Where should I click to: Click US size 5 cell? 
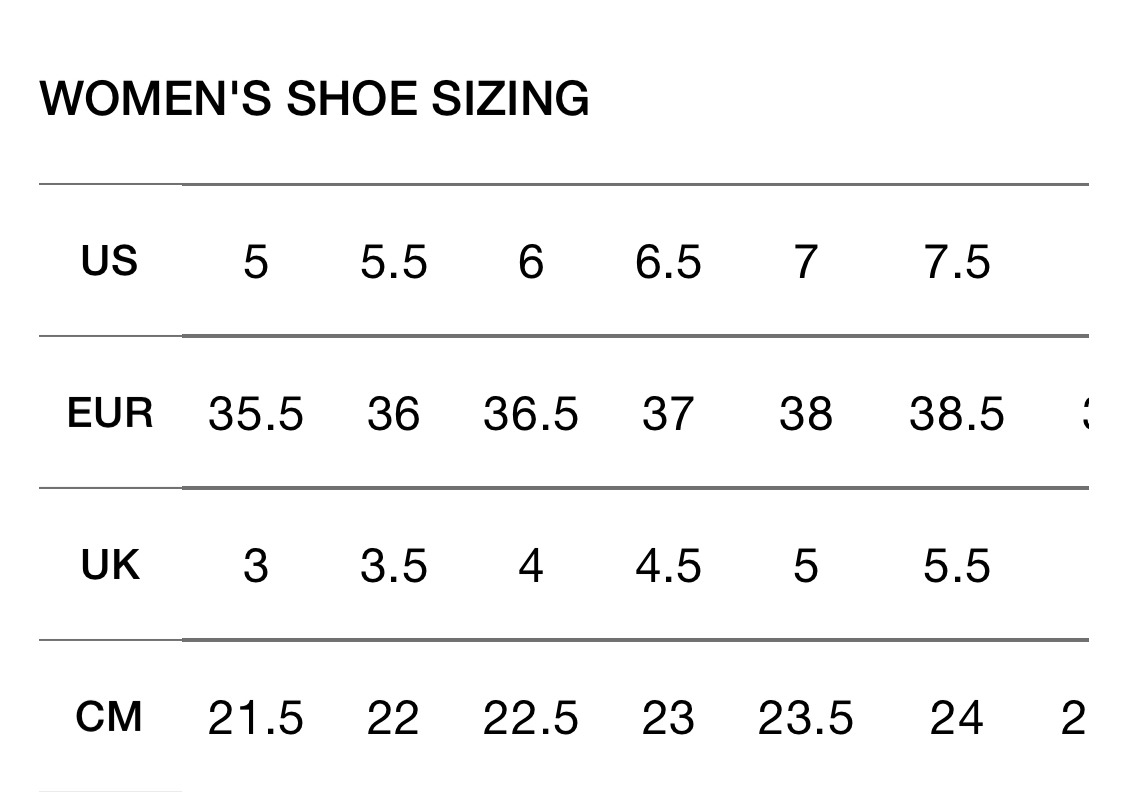point(256,261)
